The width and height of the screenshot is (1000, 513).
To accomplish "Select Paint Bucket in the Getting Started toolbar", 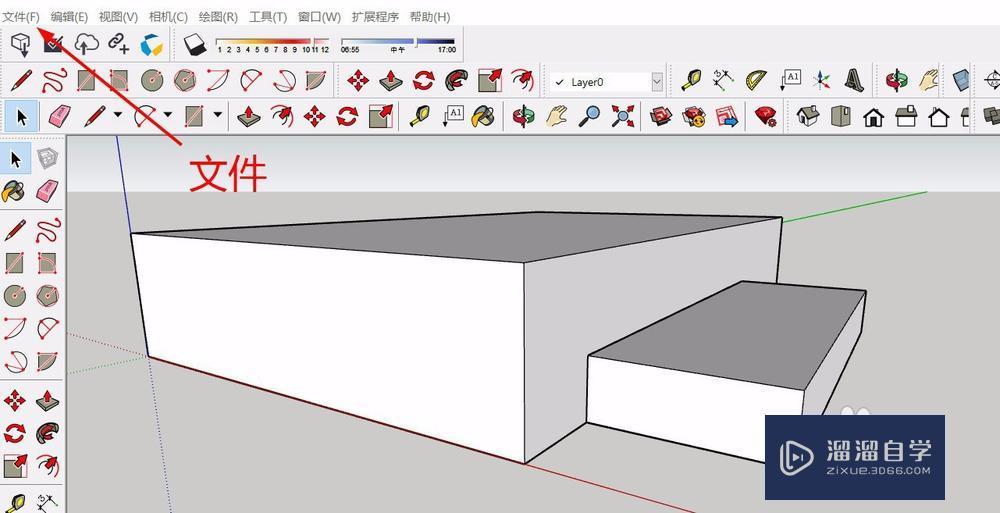I will [485, 117].
